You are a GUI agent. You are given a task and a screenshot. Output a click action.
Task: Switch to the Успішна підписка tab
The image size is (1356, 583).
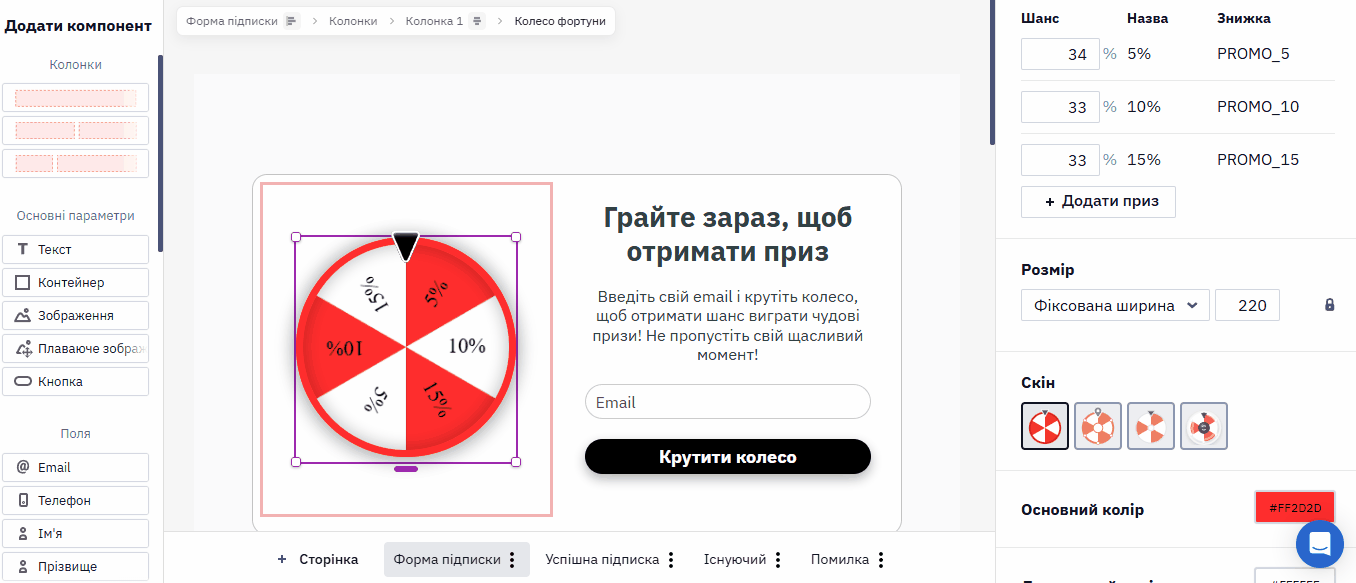602,560
